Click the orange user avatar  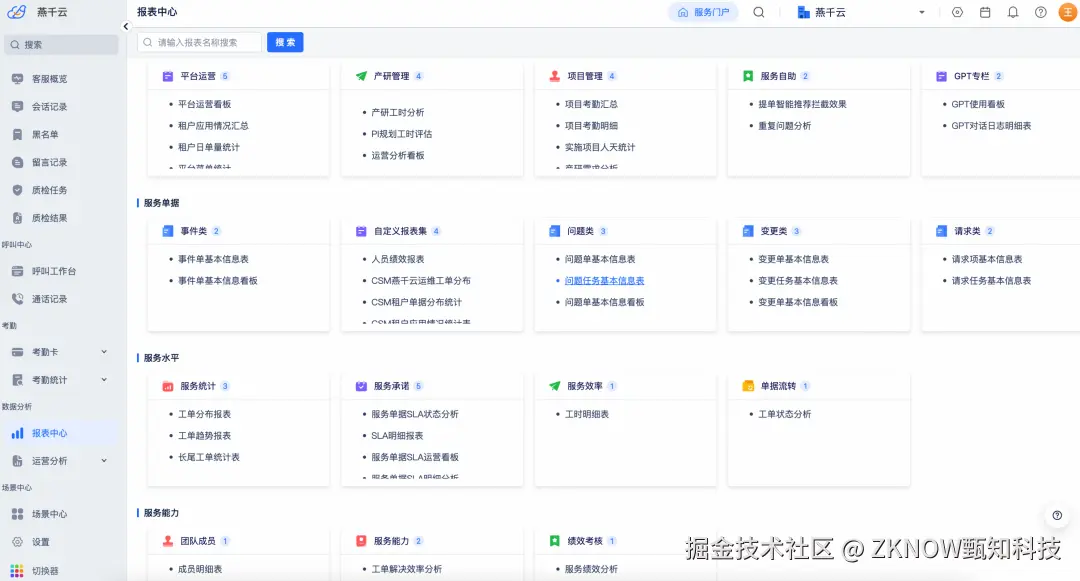point(1068,12)
